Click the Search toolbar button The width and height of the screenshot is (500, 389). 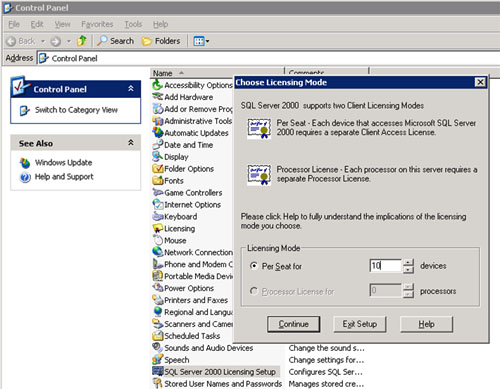coord(115,41)
